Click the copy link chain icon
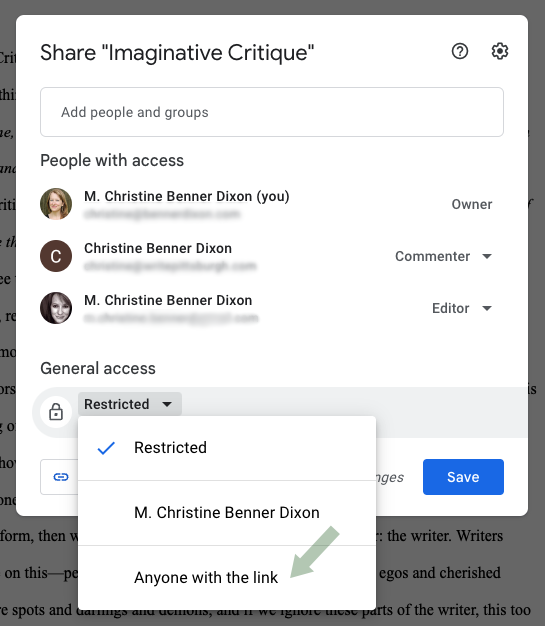Viewport: 545px width, 626px height. click(61, 477)
